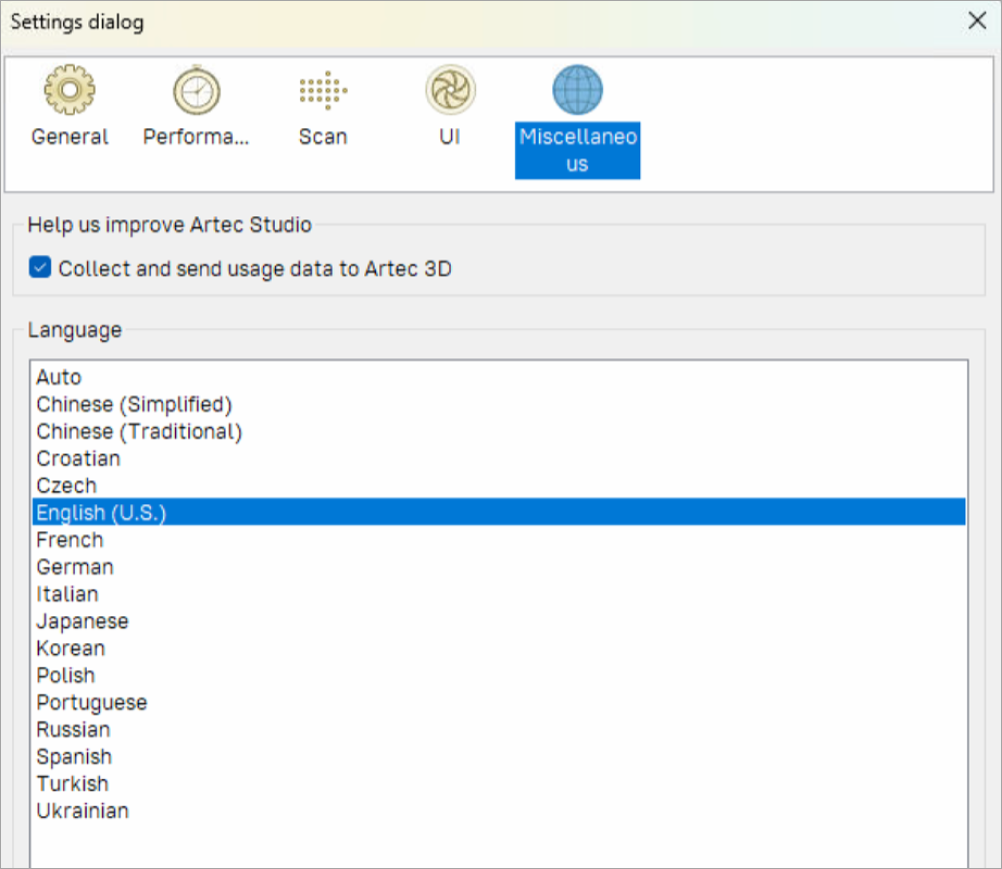
Task: Close the Settings dialog
Action: [977, 20]
